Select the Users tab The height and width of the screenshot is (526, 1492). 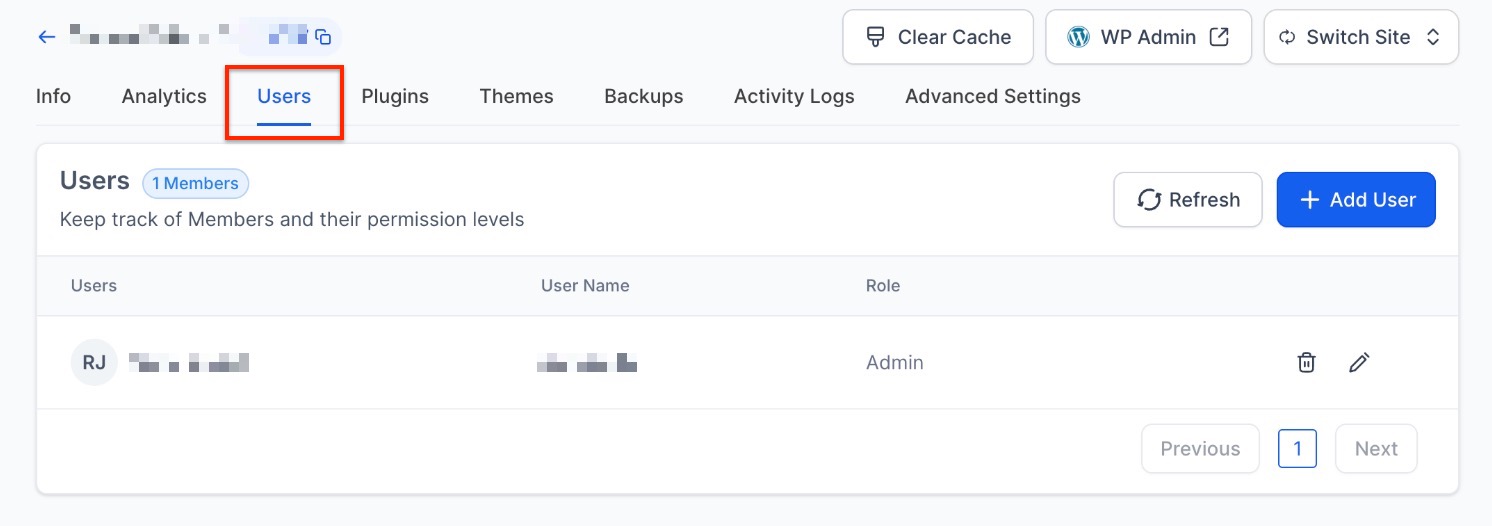(x=284, y=97)
